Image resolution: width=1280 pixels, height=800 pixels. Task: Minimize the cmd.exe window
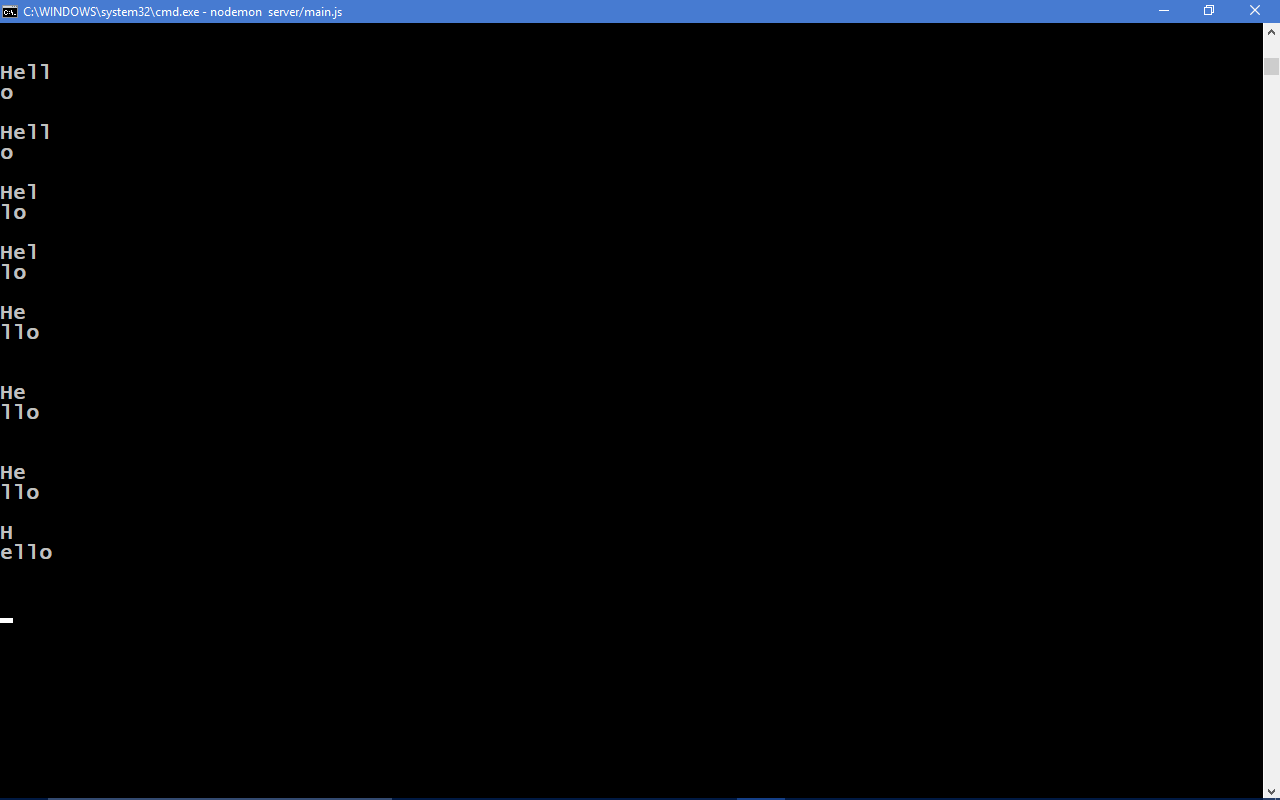tap(1164, 11)
